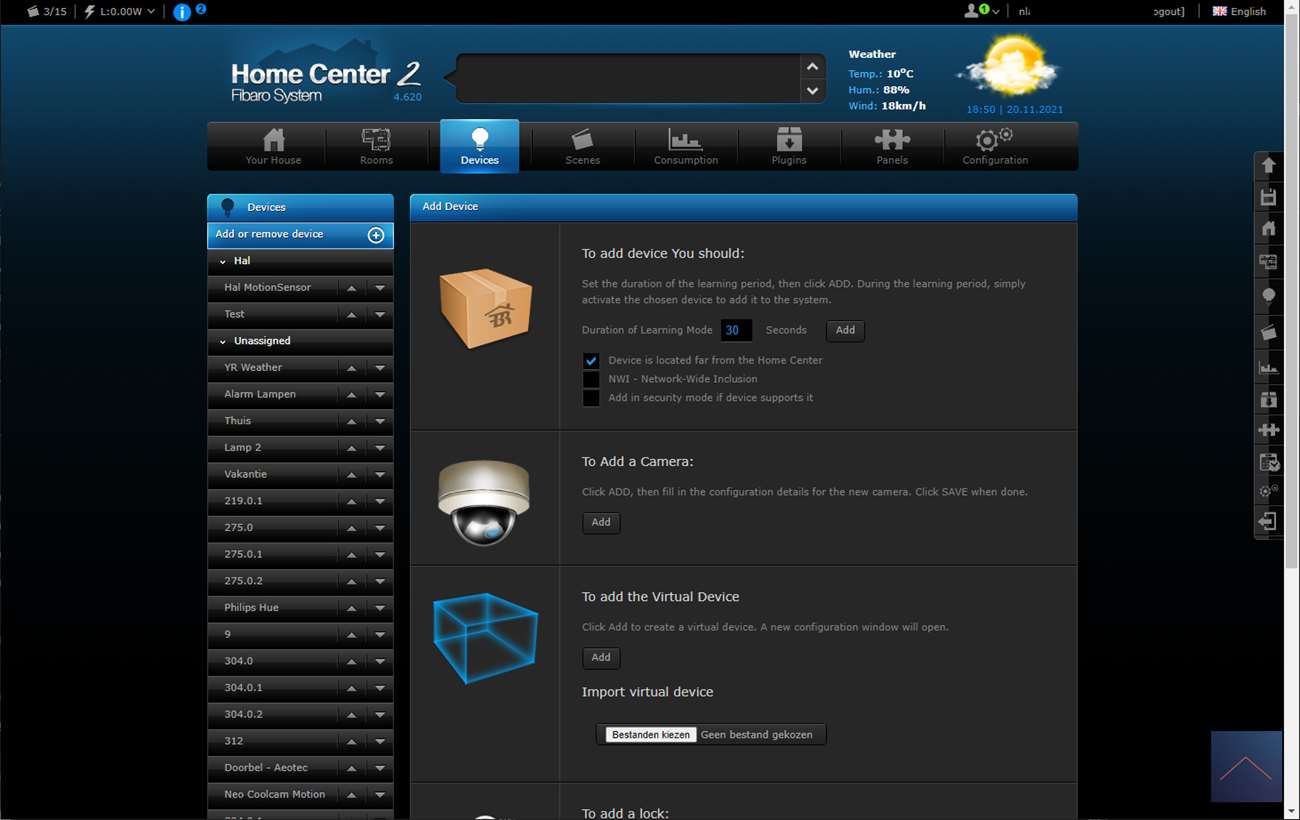Open the Your House tab

pos(273,147)
